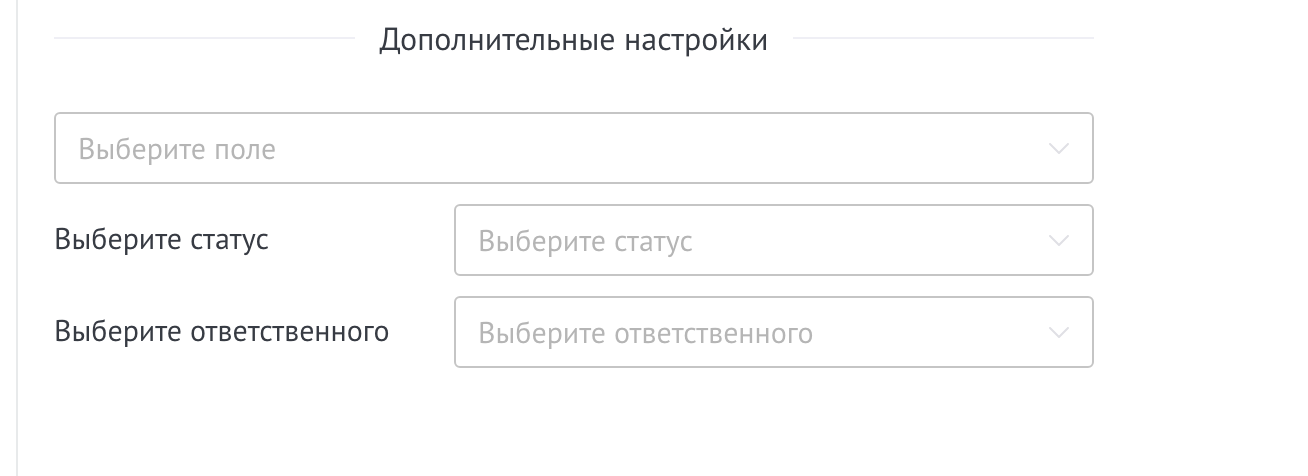The image size is (1308, 476).
Task: Click the "Выберите ответственного" label on the left
Action: 222,331
